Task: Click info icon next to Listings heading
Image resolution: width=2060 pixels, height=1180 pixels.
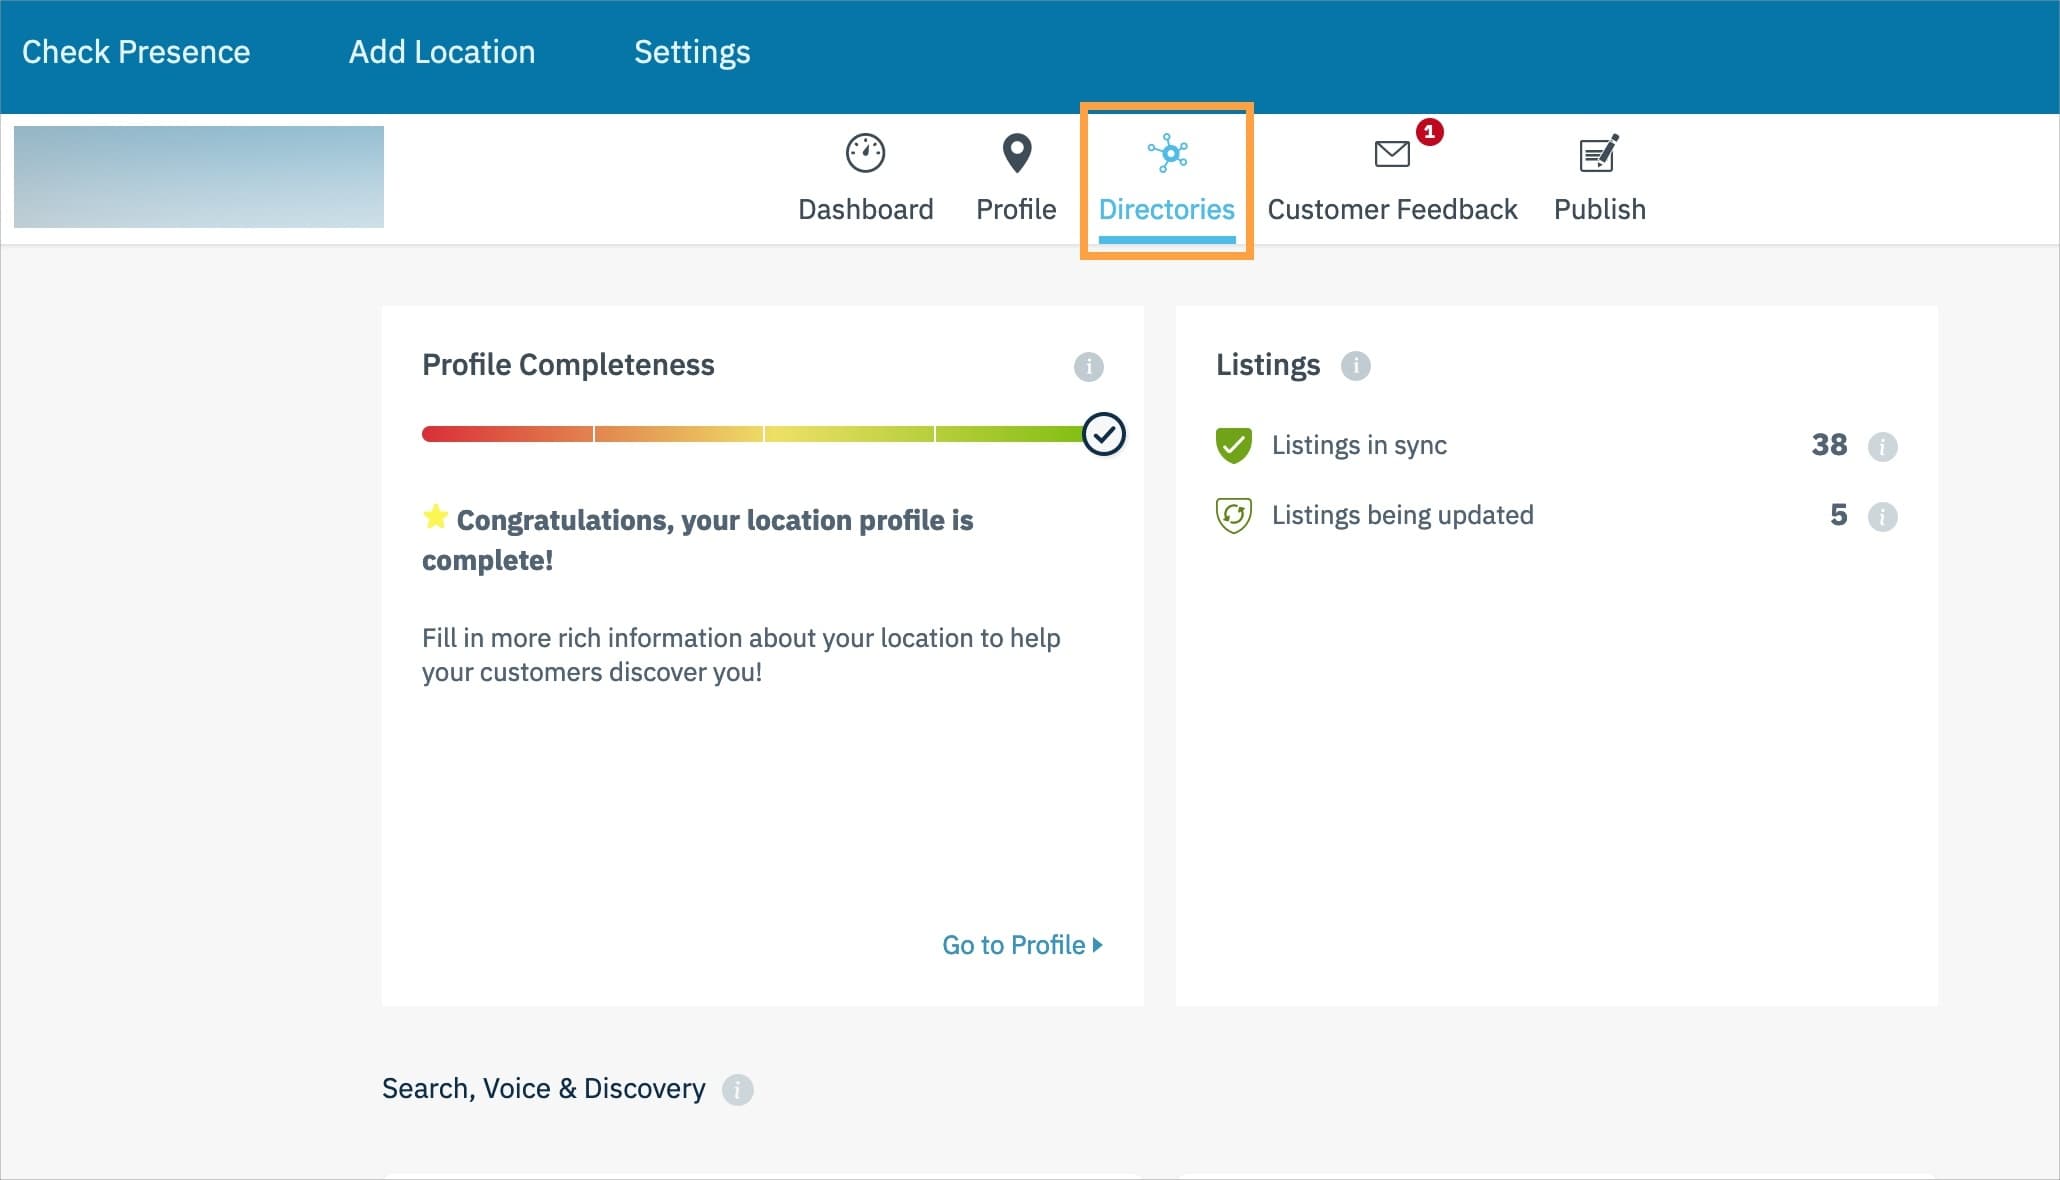Action: coord(1355,365)
